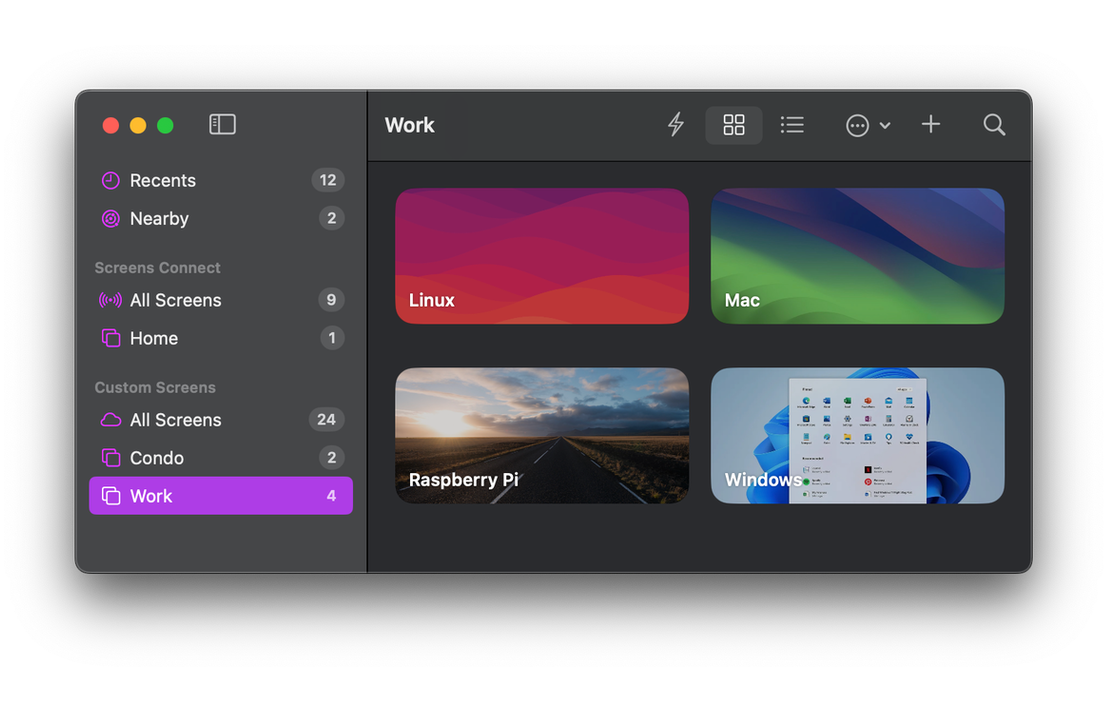Click the lightning bolt quick connect icon
This screenshot has height=712, width=1108.
coord(676,125)
